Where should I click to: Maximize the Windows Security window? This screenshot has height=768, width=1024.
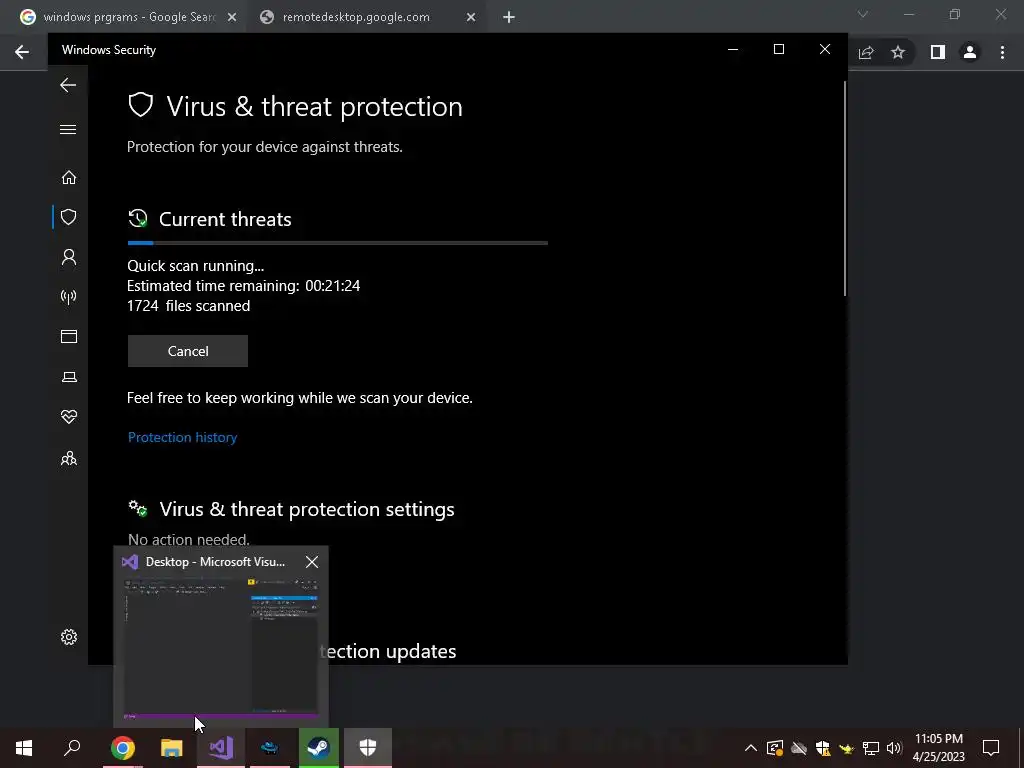778,50
